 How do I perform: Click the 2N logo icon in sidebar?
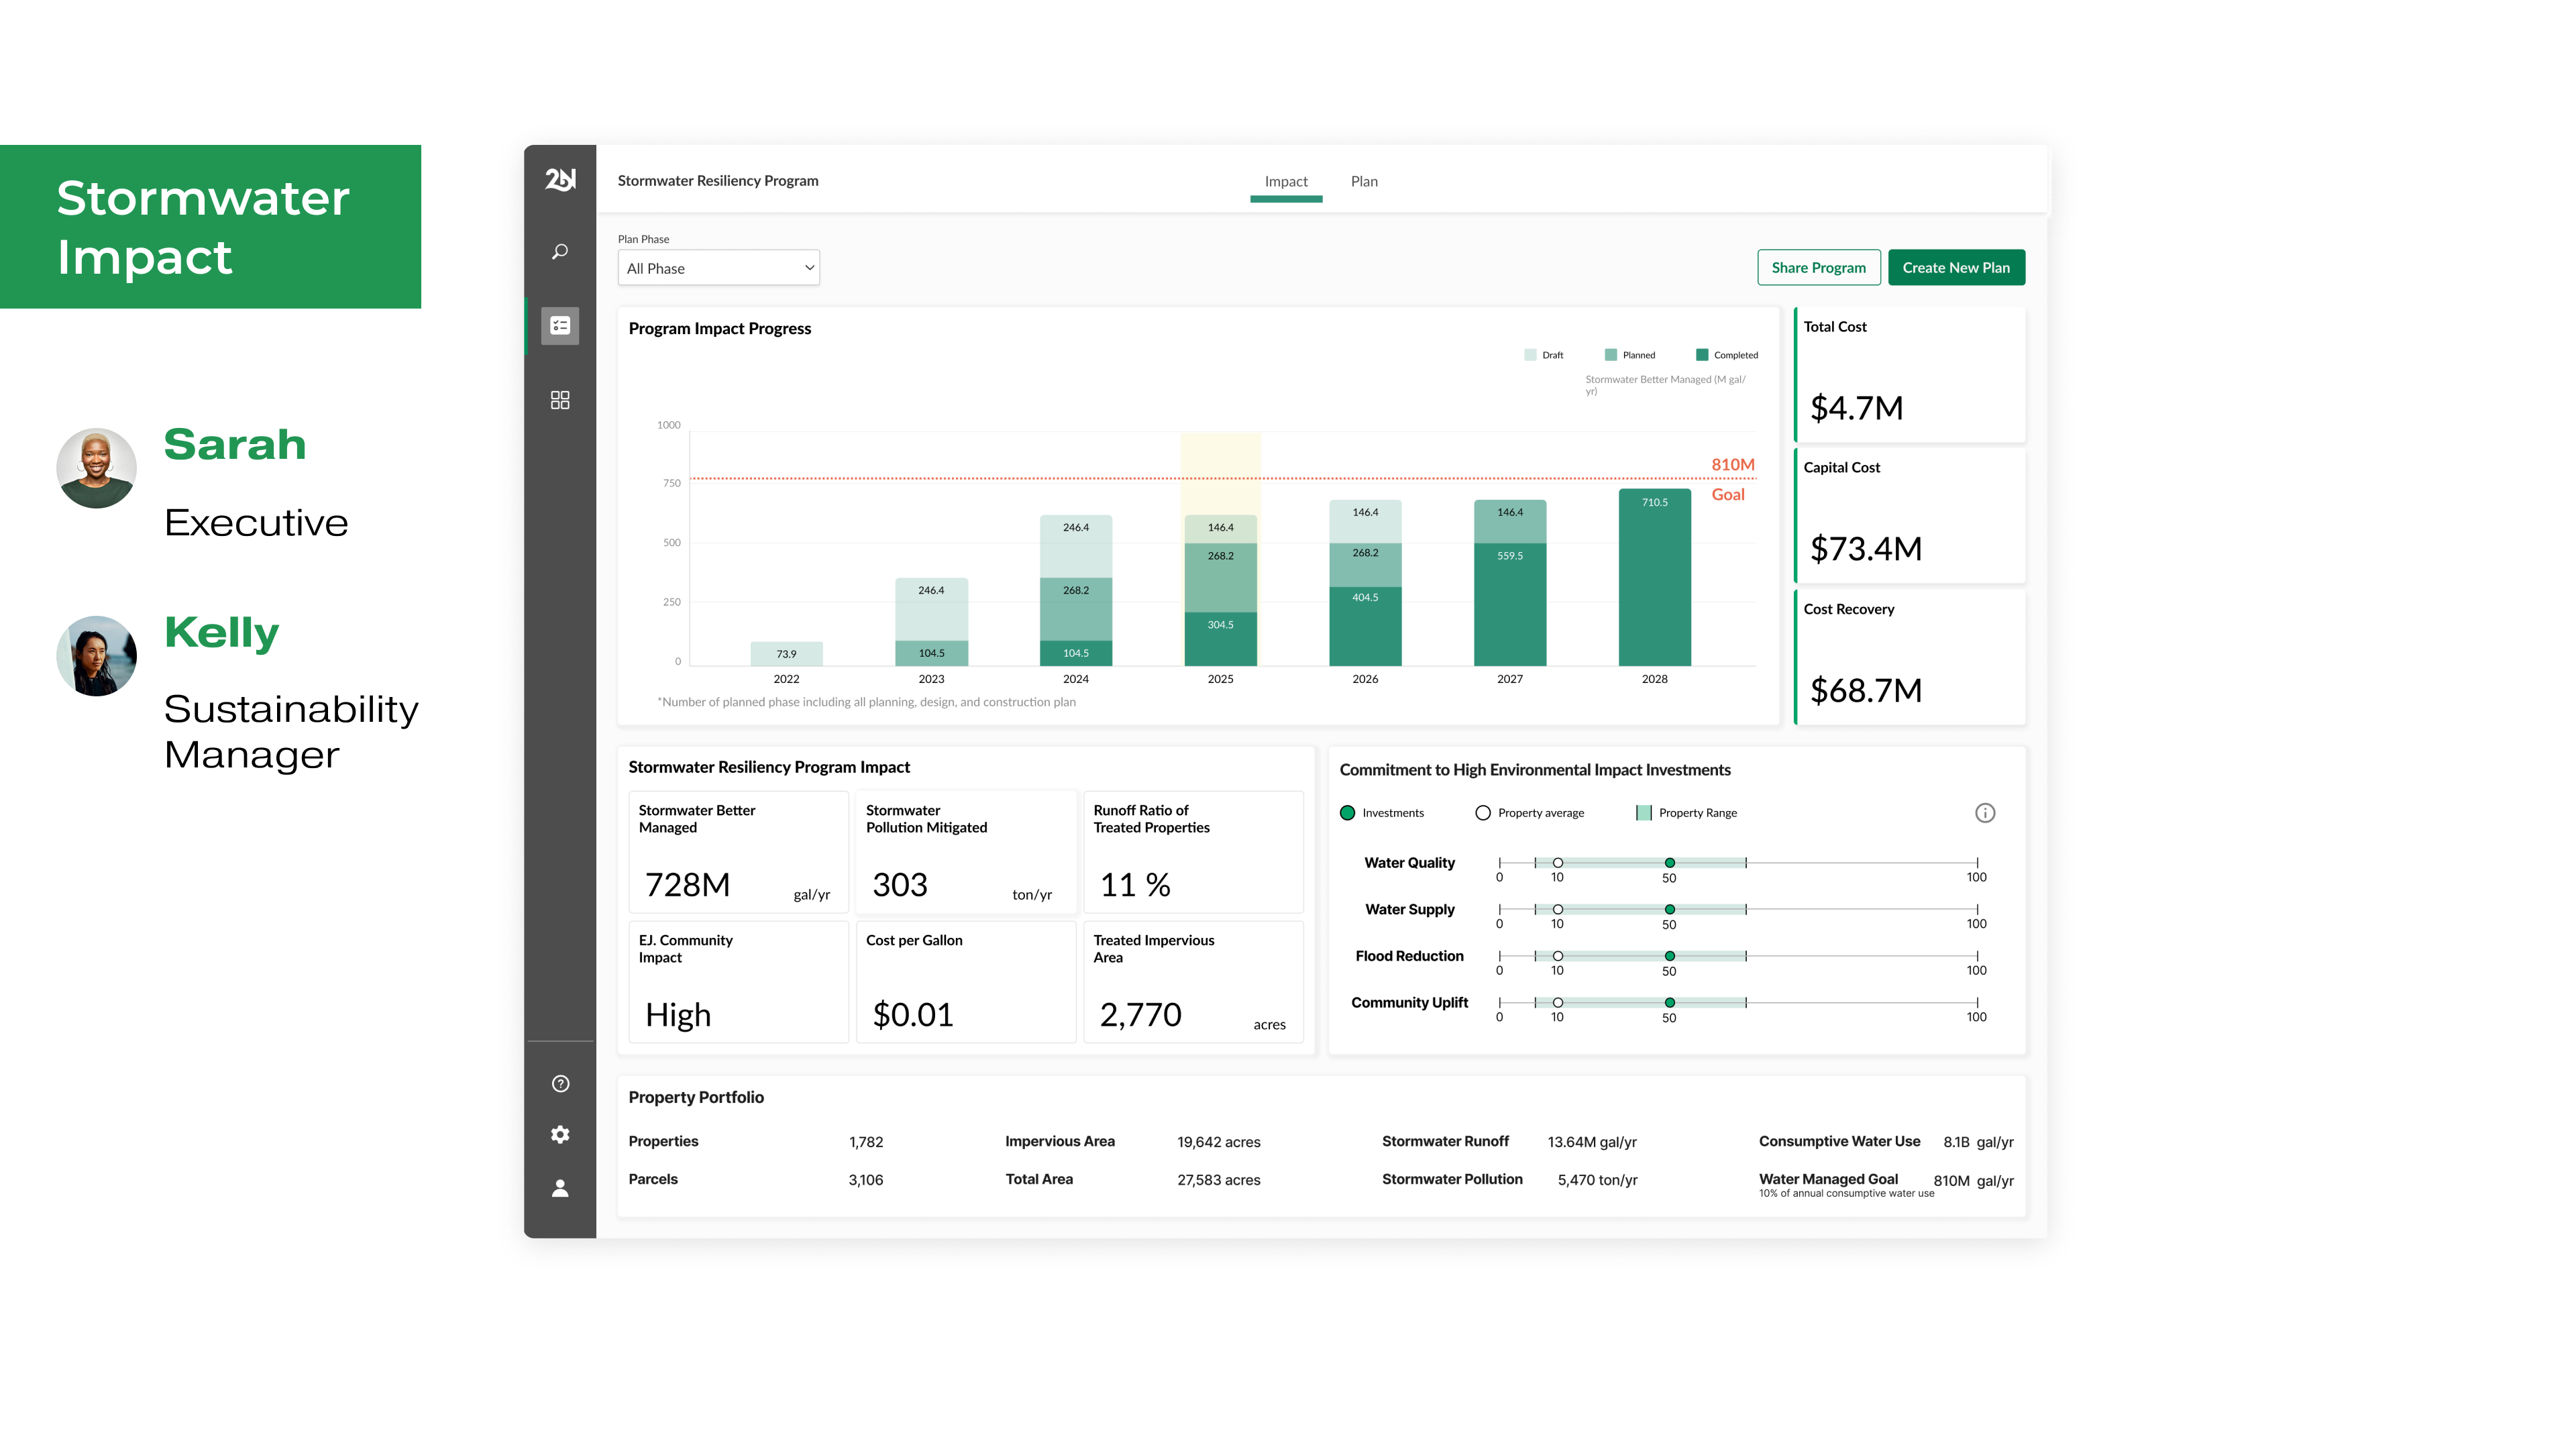(560, 179)
